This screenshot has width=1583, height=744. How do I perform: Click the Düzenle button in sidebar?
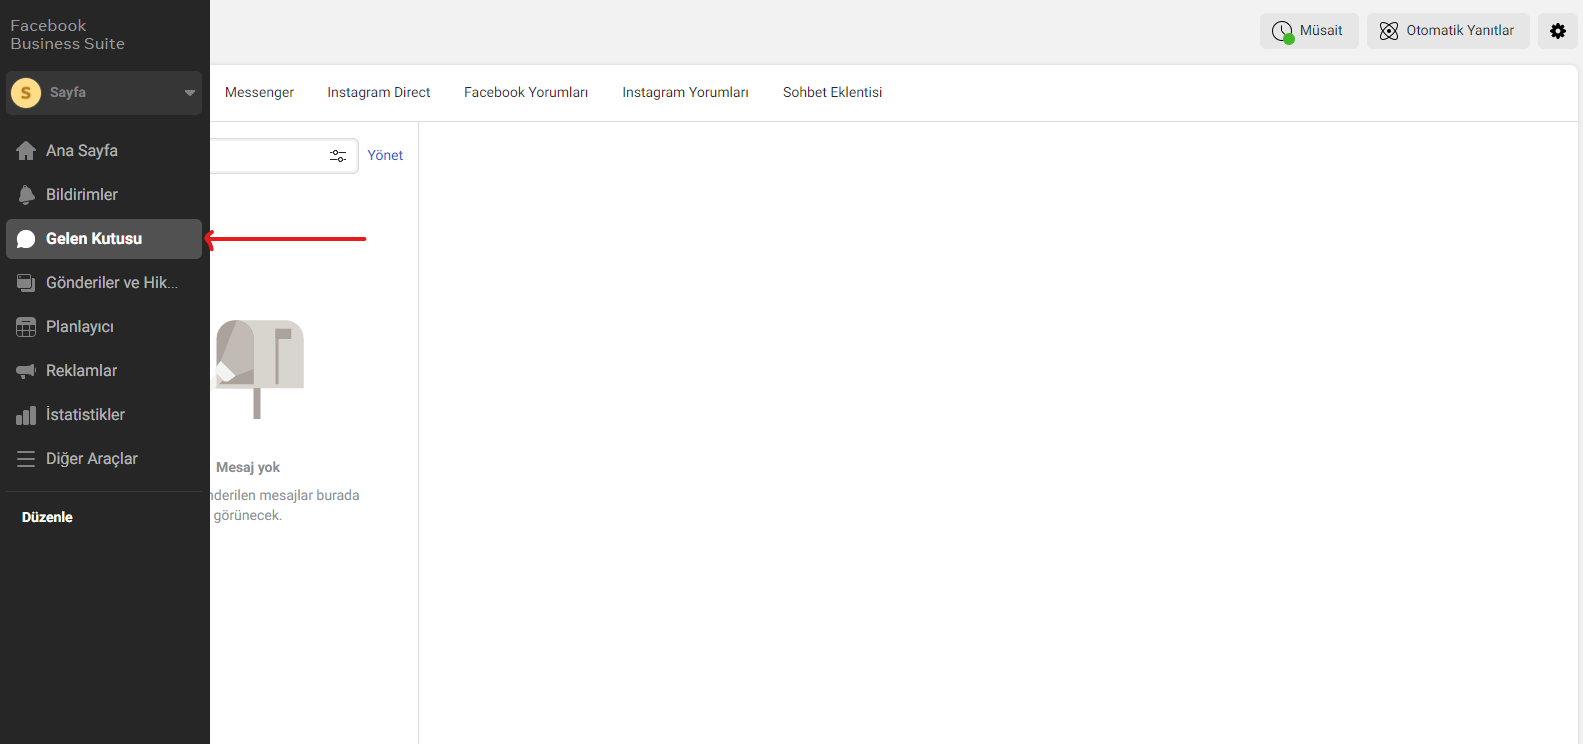(47, 517)
